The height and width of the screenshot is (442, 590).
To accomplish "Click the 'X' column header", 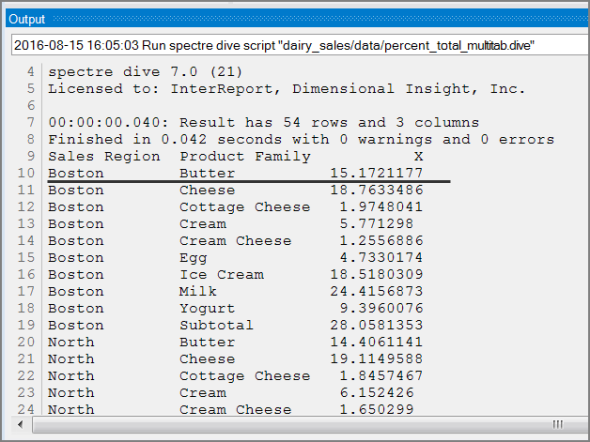I will [x=418, y=156].
